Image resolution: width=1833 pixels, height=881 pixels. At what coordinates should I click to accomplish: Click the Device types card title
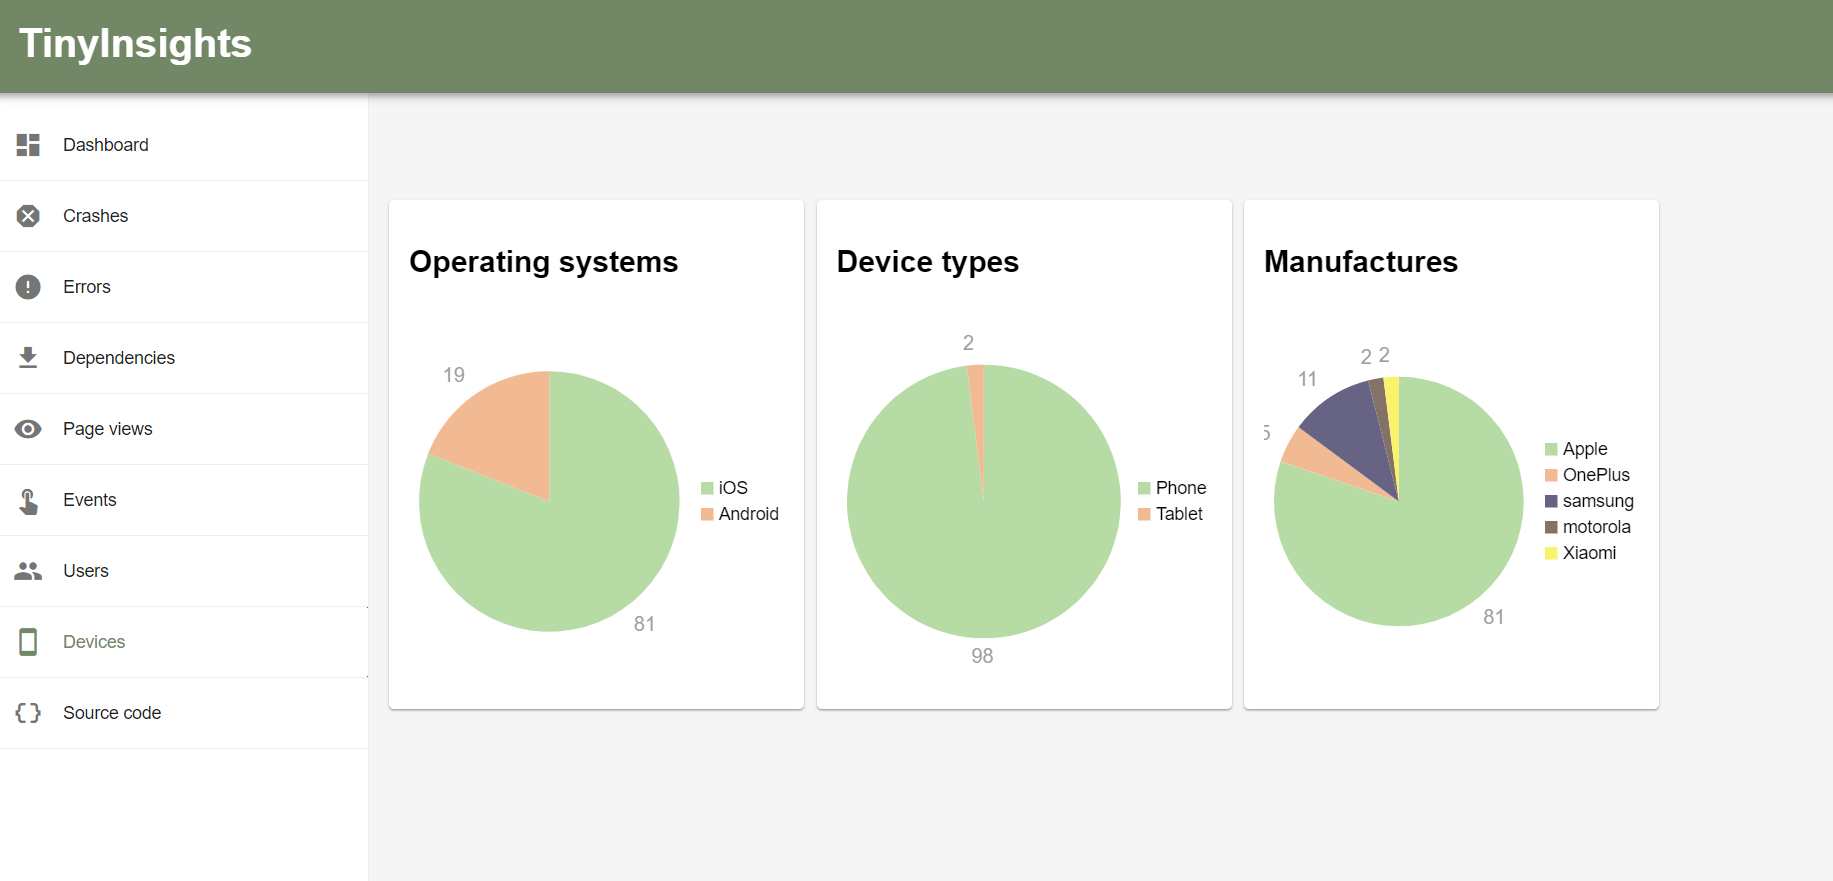click(928, 262)
